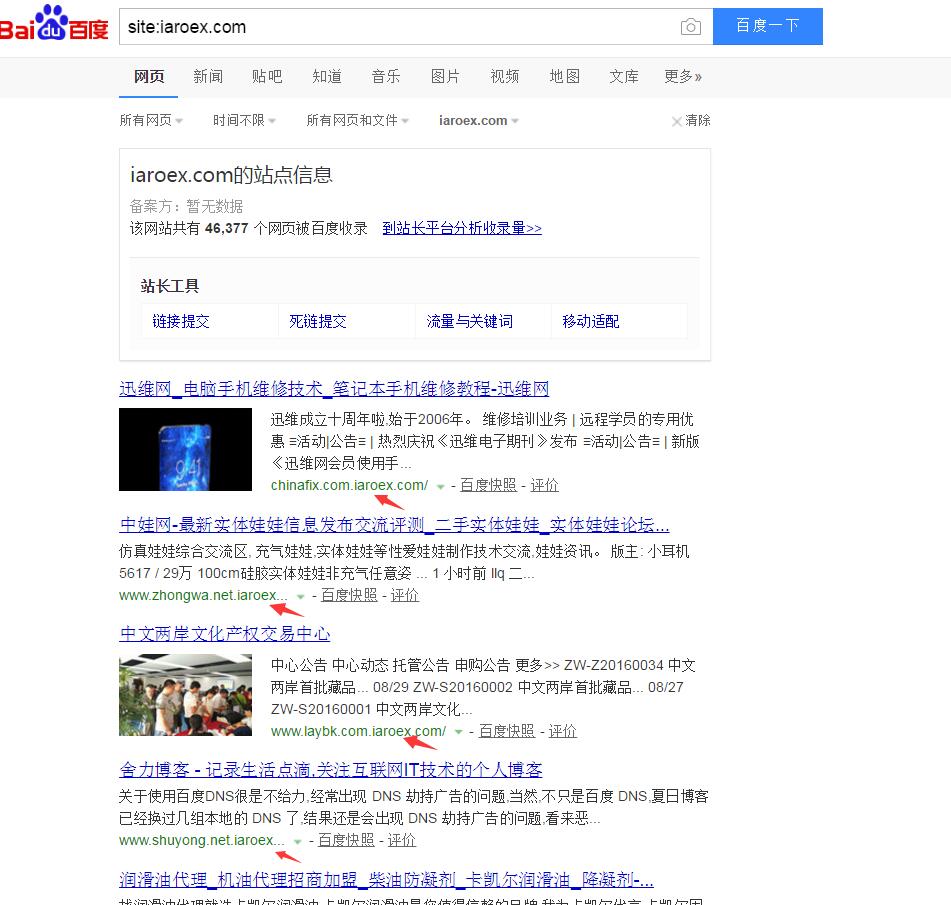The width and height of the screenshot is (951, 905).
Task: Expand the 所有网页和文件 file type dropdown
Action: coord(357,121)
